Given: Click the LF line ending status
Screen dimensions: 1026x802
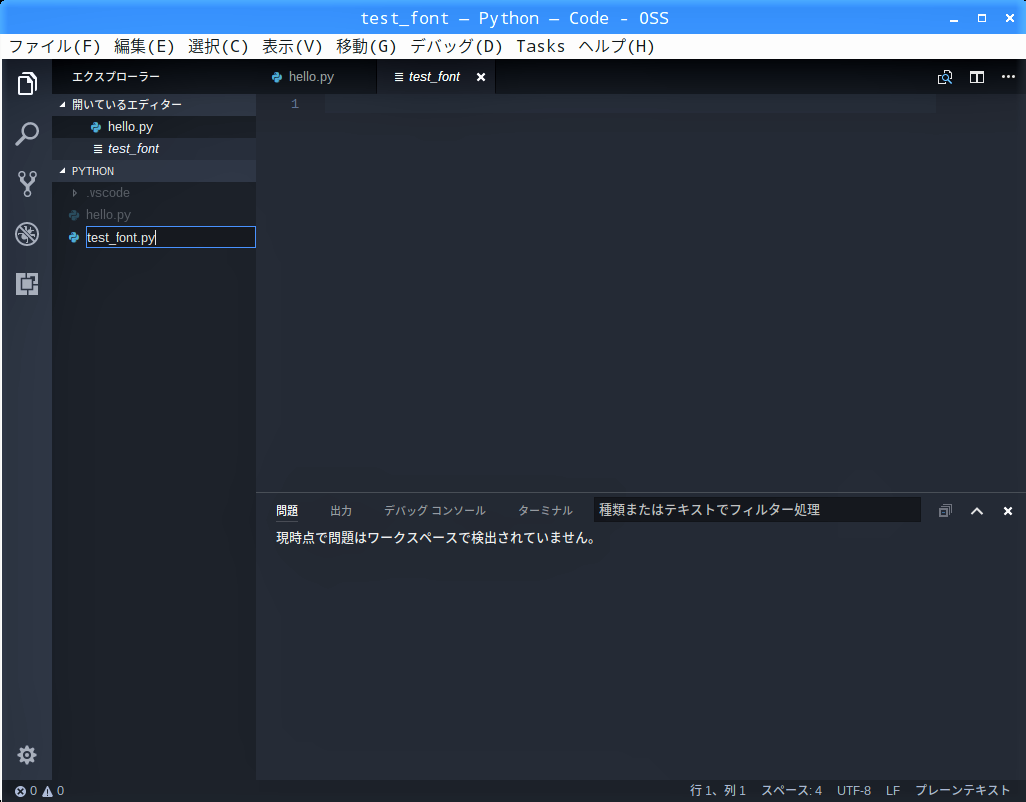Looking at the screenshot, I should coord(893,791).
